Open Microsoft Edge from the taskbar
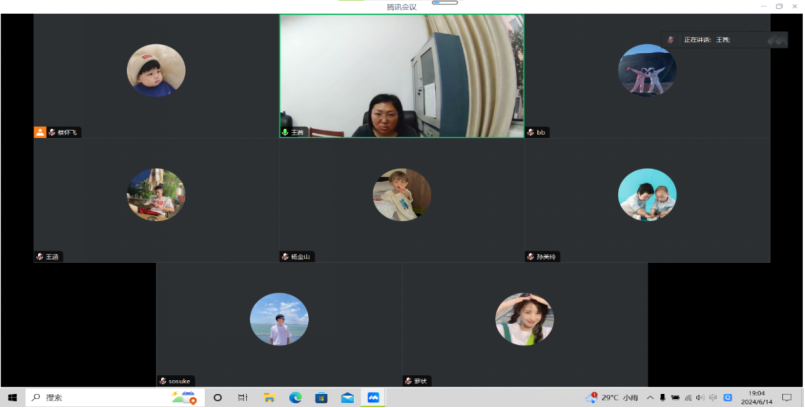805x408 pixels. pos(295,397)
